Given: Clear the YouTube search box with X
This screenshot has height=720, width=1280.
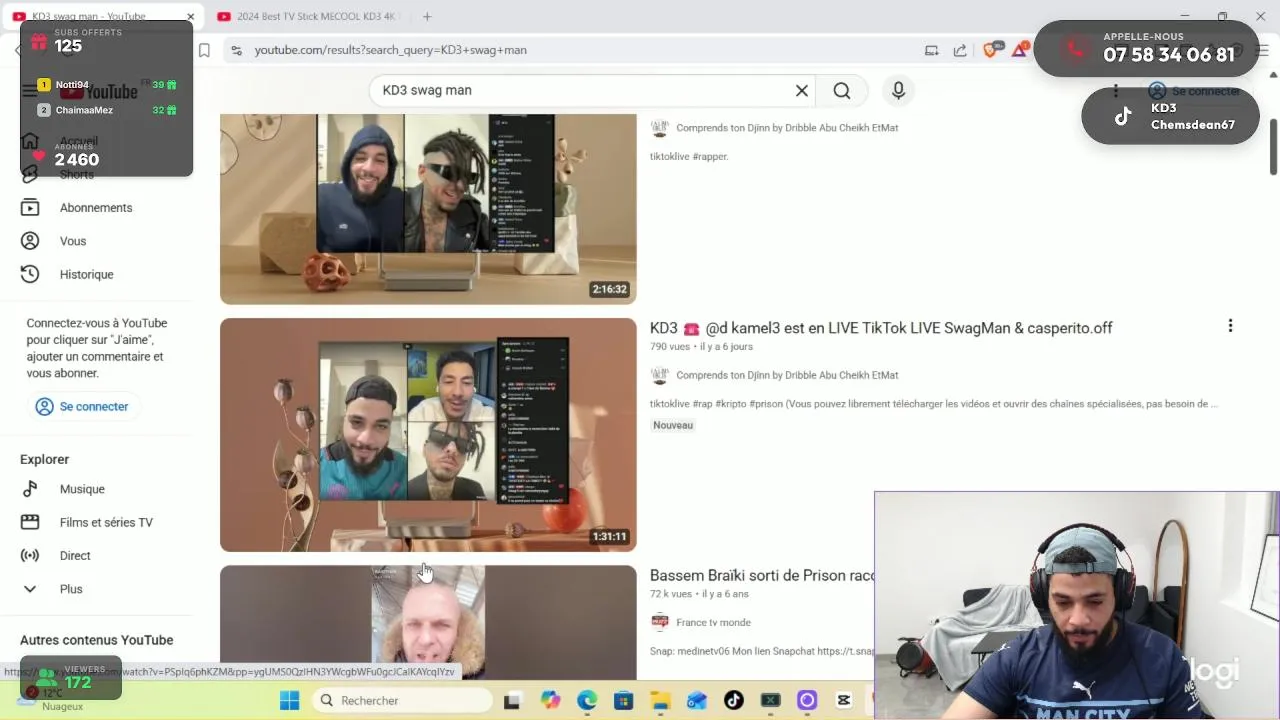Looking at the screenshot, I should tap(802, 90).
